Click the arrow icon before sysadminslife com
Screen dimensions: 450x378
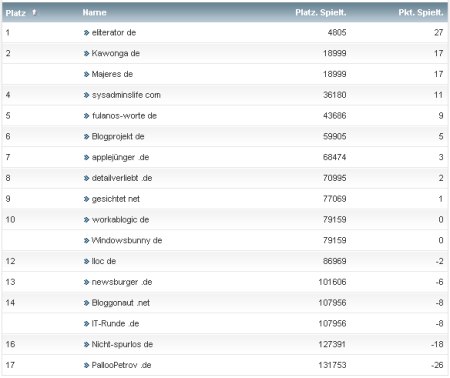87,95
